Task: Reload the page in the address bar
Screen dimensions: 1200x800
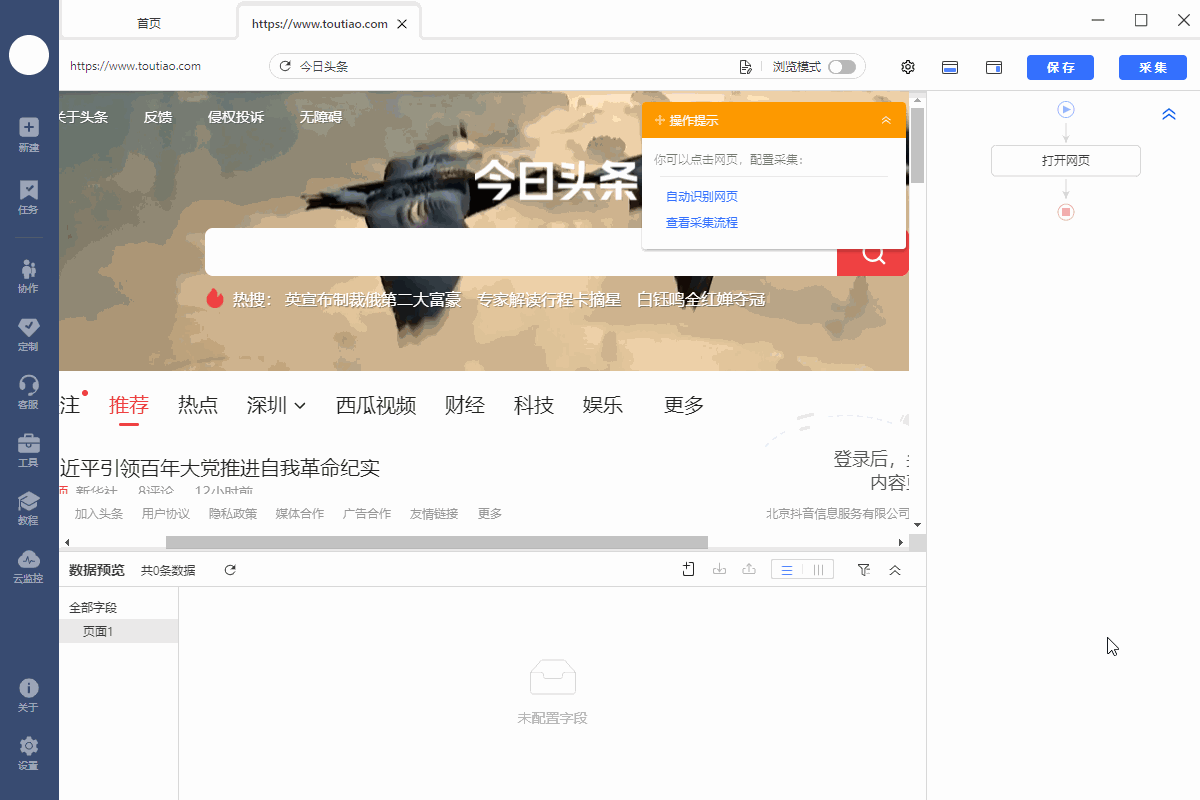Action: (x=285, y=66)
